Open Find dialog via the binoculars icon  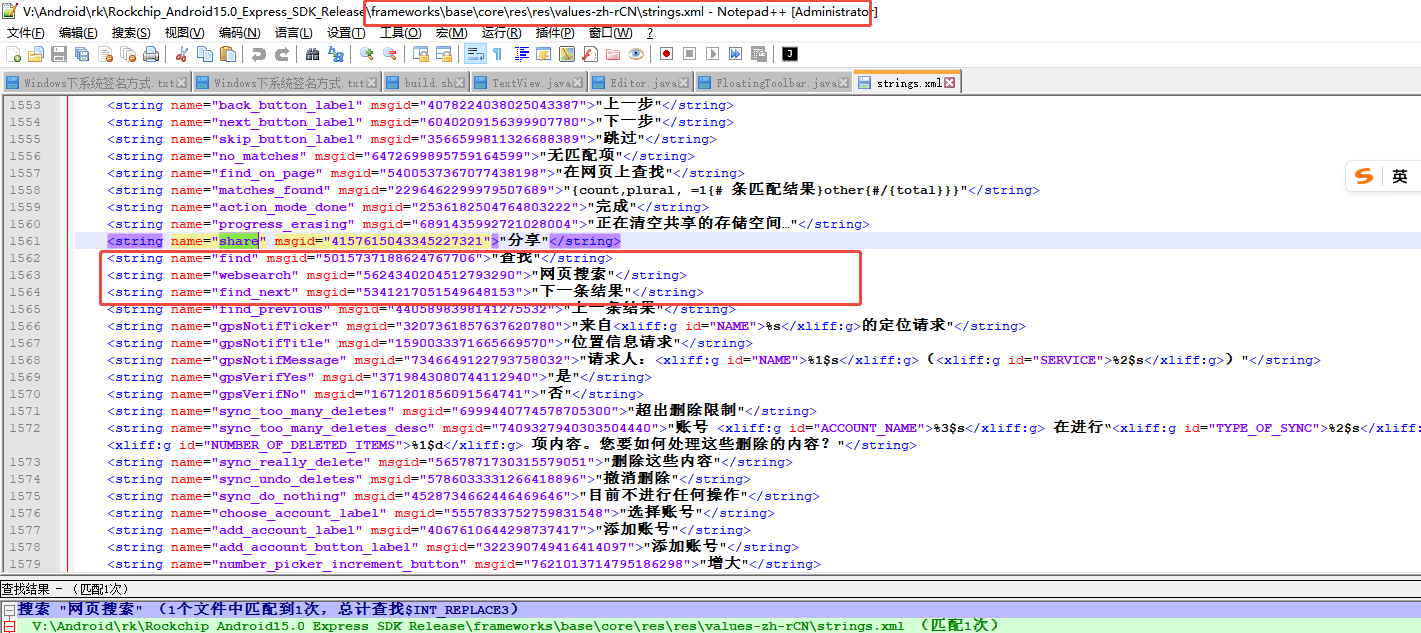(312, 53)
